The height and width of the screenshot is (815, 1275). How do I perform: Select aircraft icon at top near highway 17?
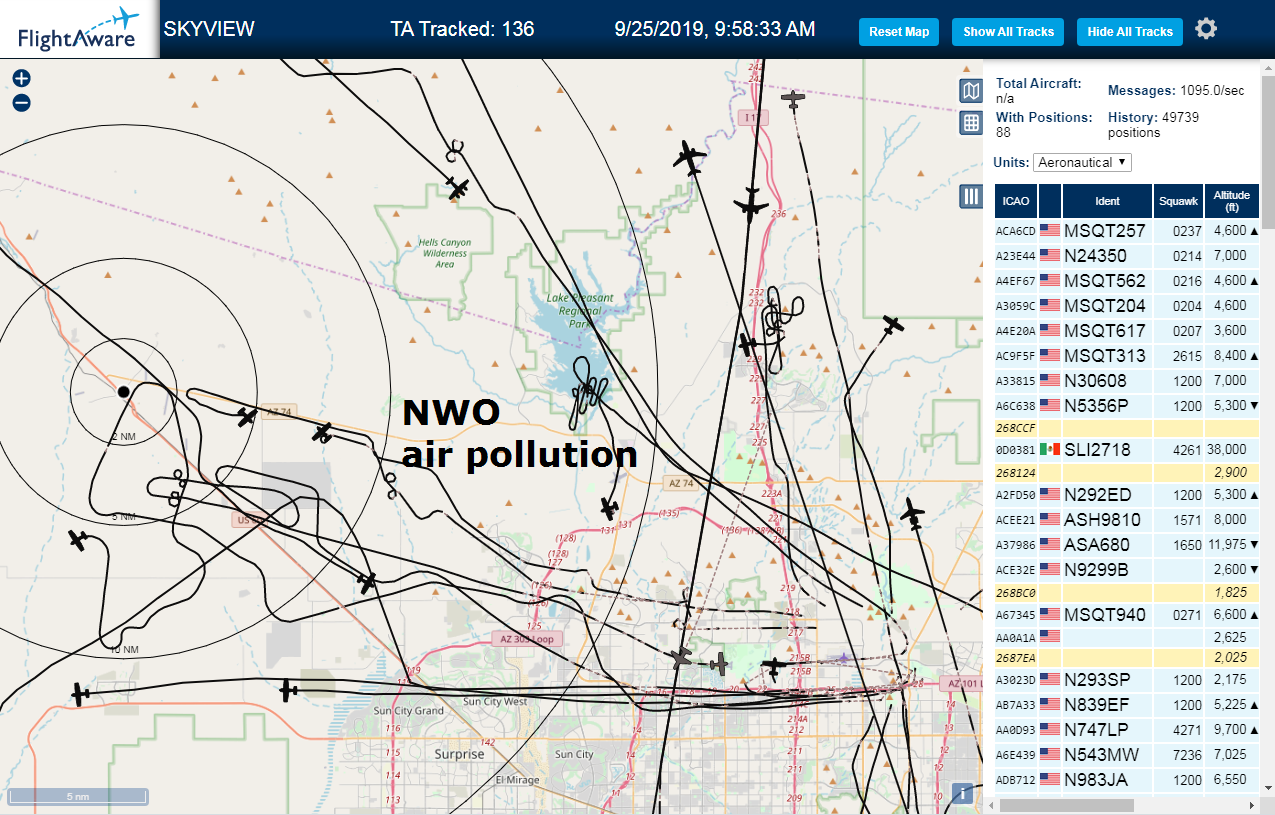click(x=793, y=99)
